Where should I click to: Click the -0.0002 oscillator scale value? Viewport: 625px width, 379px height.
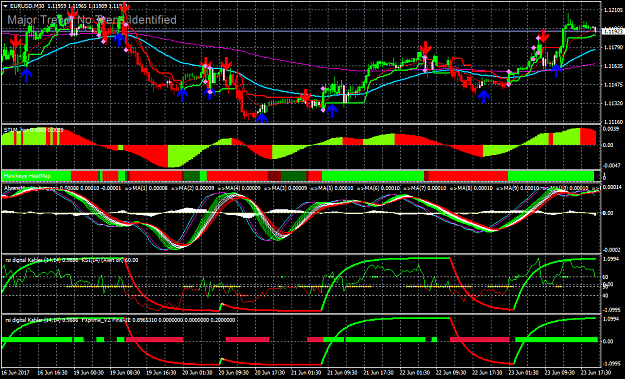point(612,250)
